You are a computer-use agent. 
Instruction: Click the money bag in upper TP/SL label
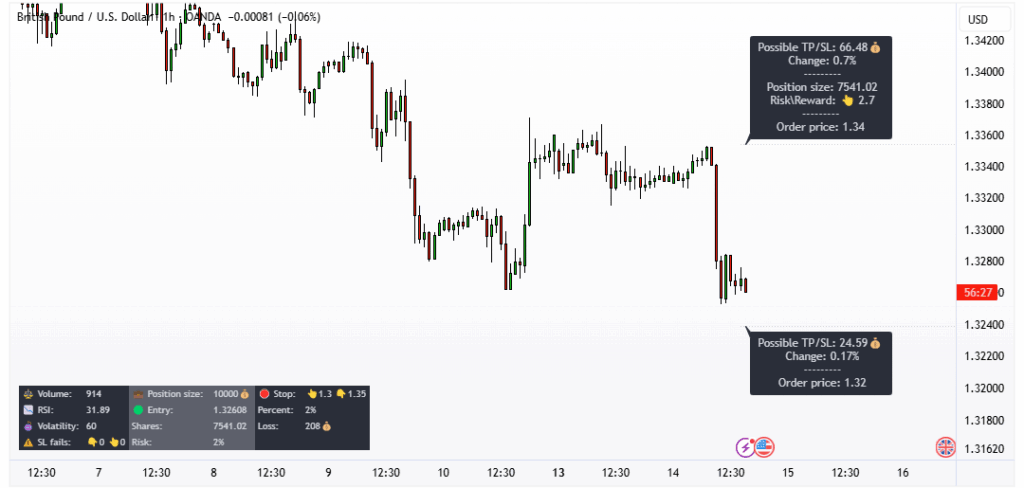tap(875, 47)
